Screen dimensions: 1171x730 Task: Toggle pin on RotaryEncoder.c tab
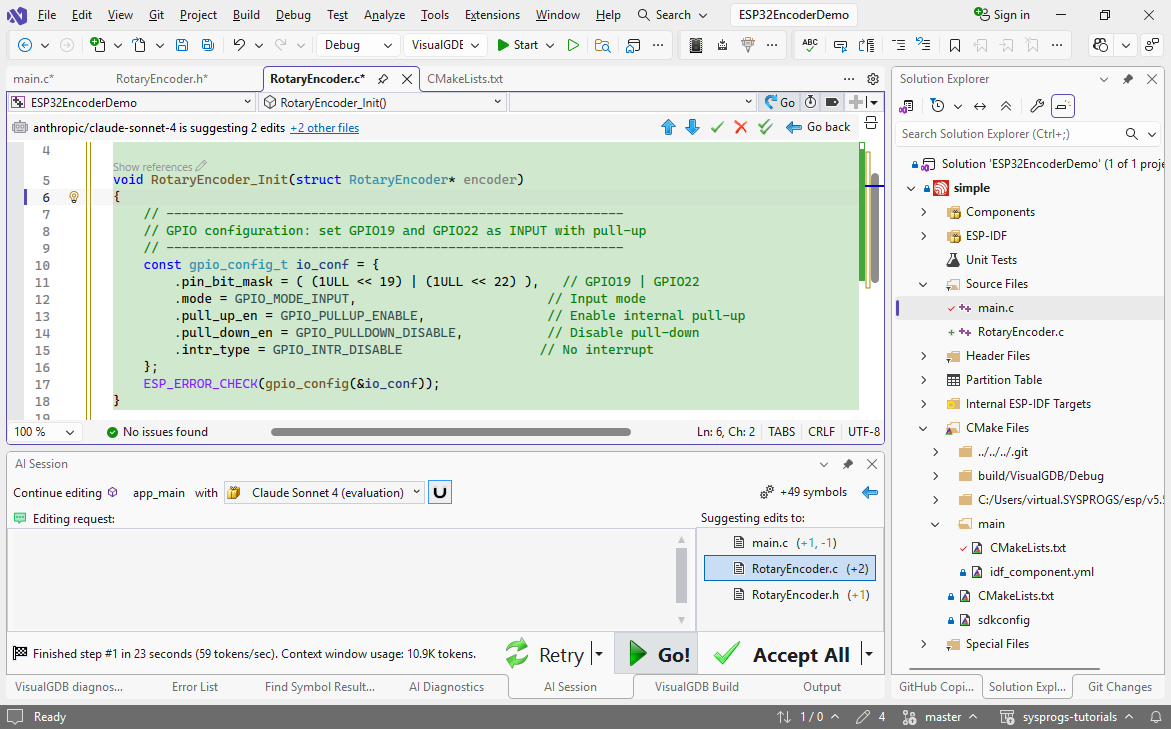(383, 79)
